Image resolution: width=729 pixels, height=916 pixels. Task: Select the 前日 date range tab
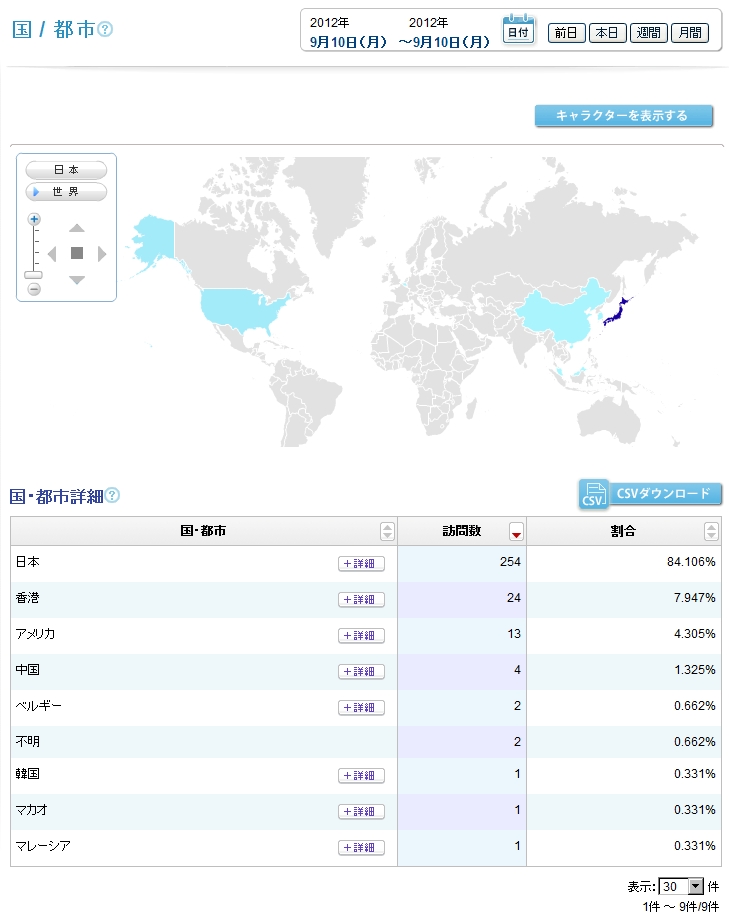[x=566, y=33]
